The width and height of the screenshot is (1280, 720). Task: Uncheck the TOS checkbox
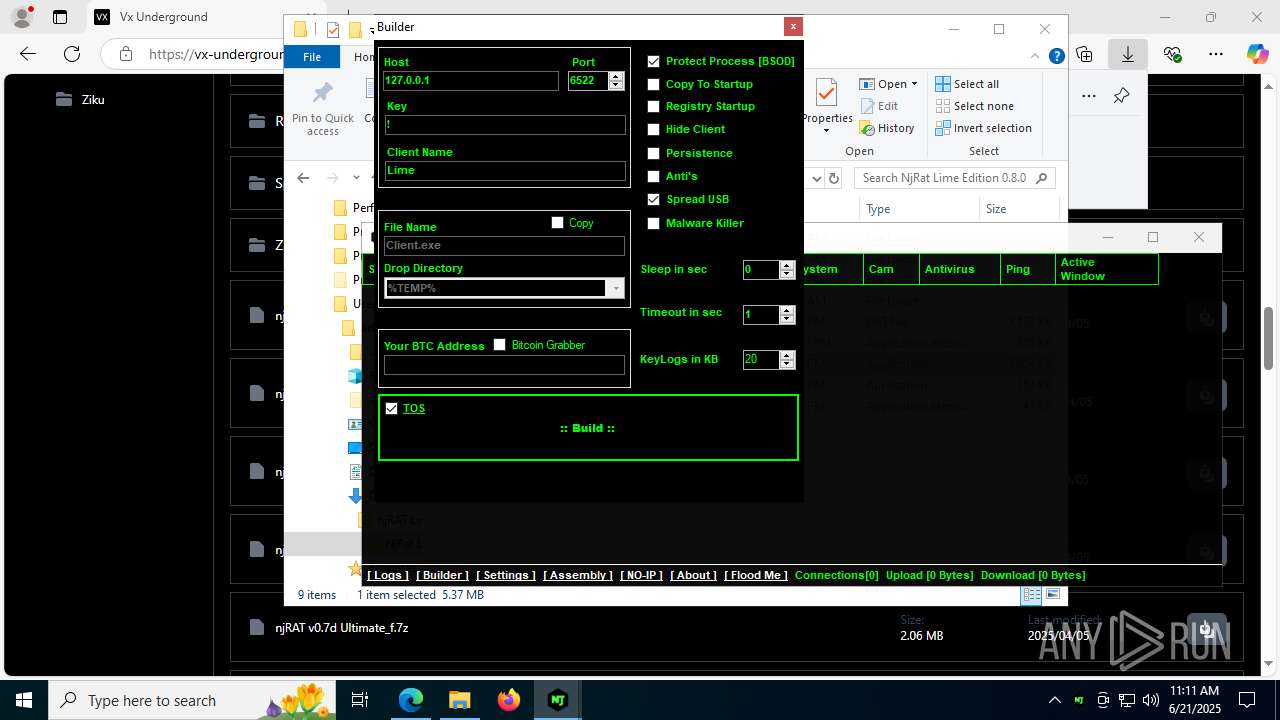392,408
